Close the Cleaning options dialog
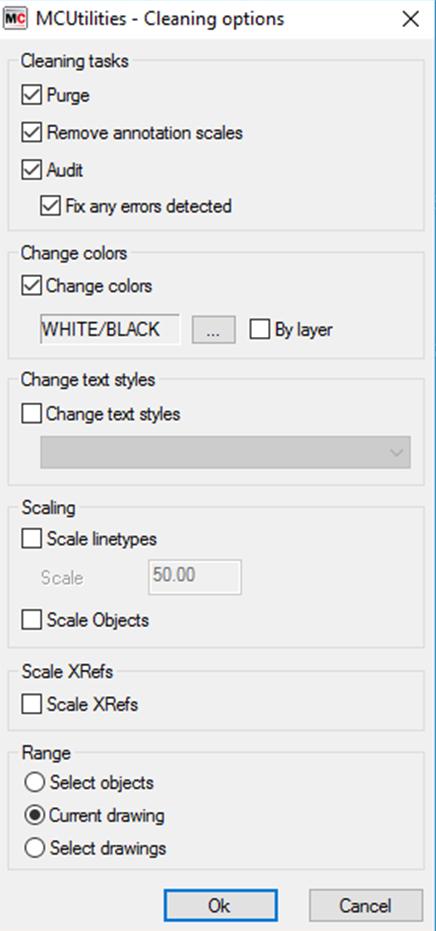 pyautogui.click(x=410, y=20)
